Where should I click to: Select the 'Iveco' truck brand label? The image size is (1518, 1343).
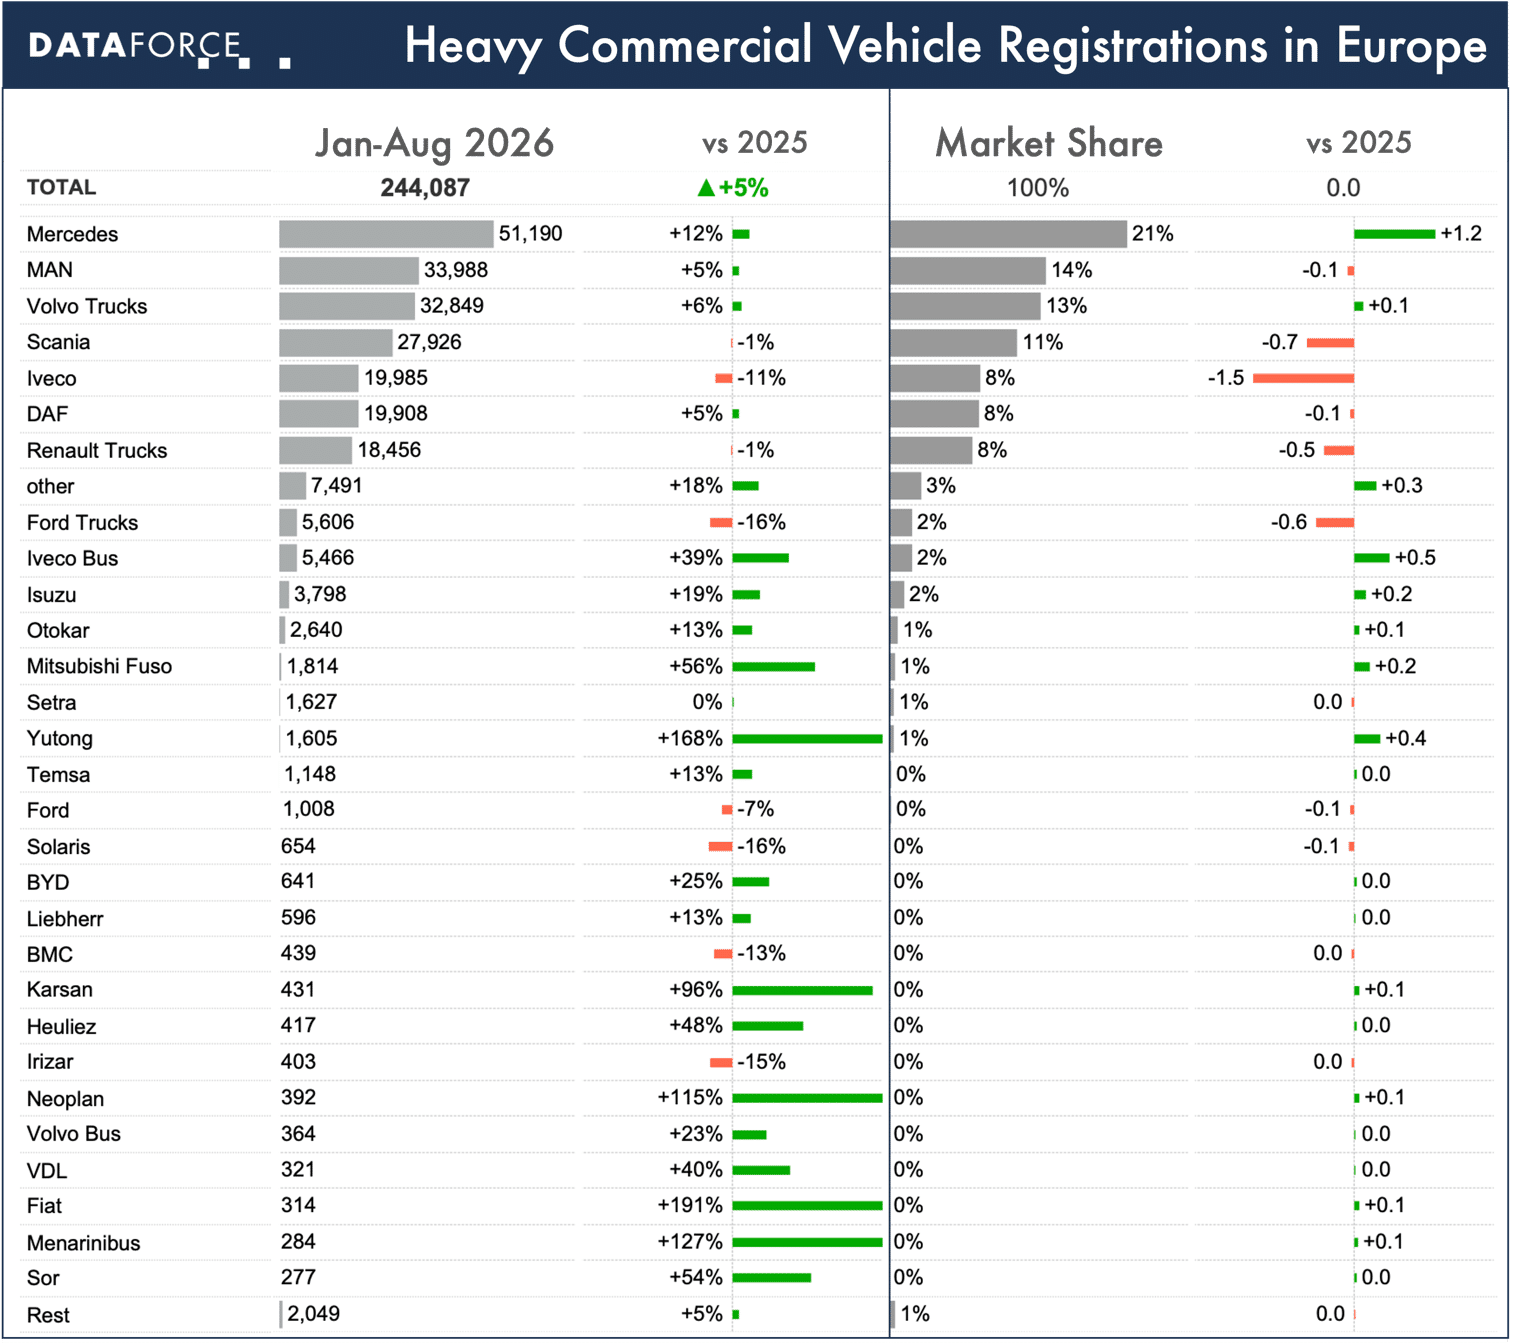click(51, 378)
